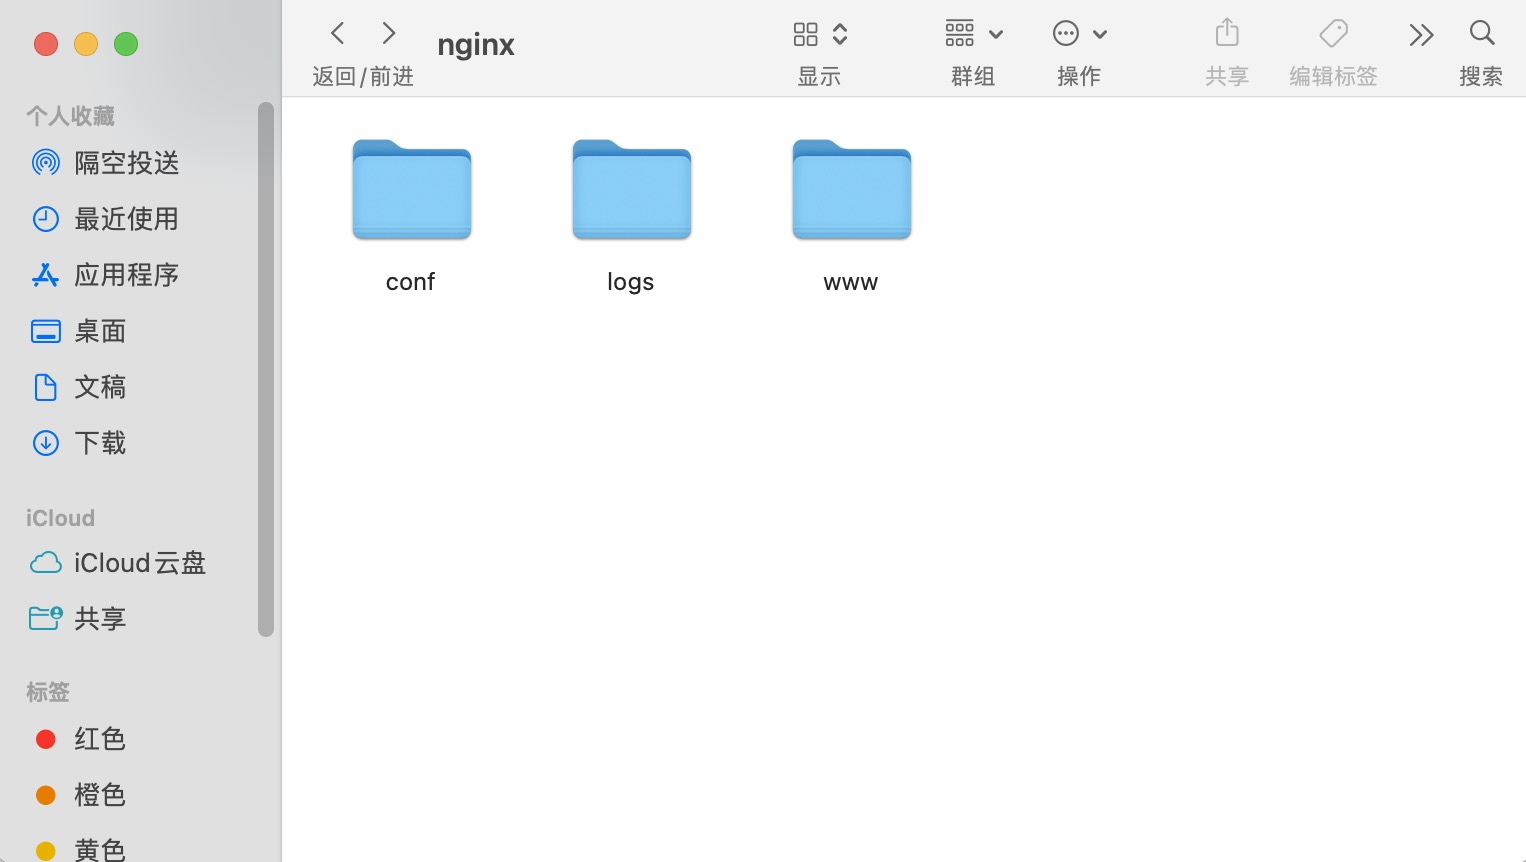Click the www folder name
This screenshot has width=1526, height=862.
pyautogui.click(x=851, y=283)
